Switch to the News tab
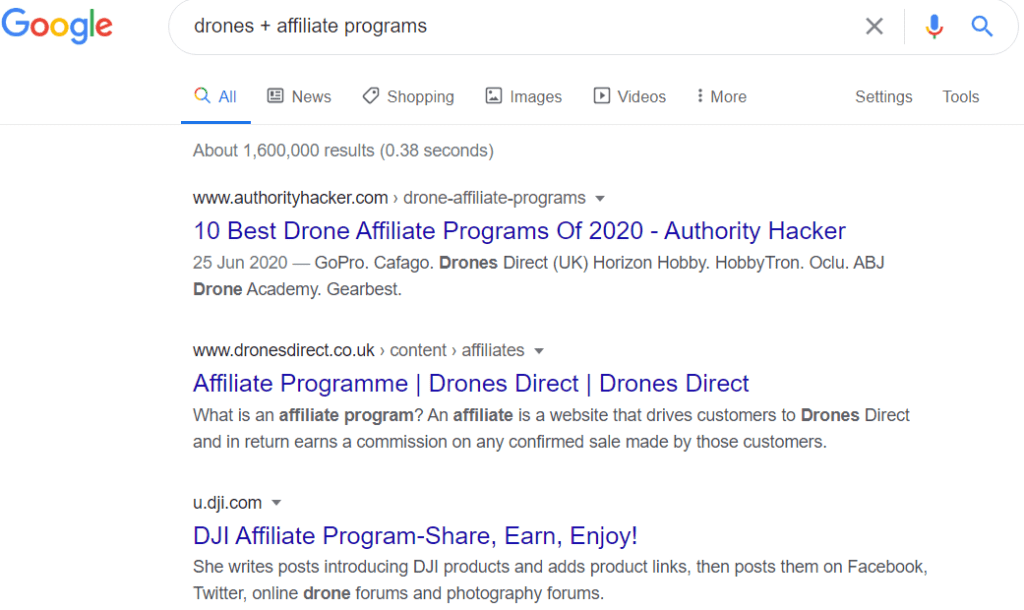This screenshot has width=1024, height=610. pos(299,97)
